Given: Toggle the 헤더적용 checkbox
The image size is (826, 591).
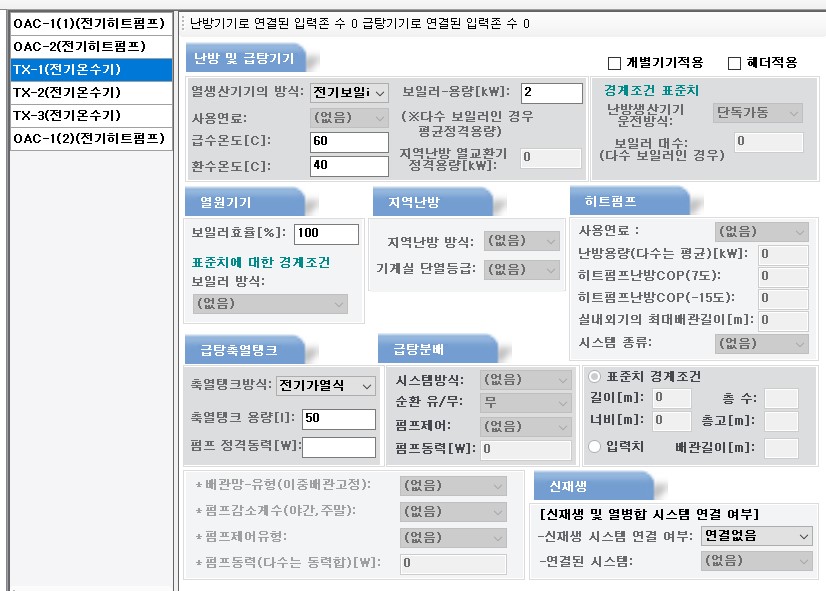Looking at the screenshot, I should point(735,63).
